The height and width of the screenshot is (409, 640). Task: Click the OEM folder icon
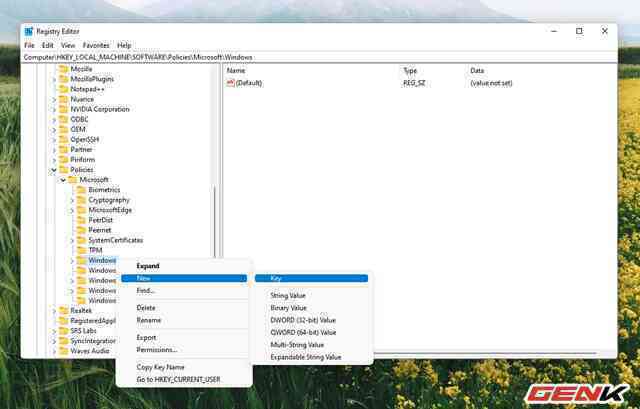pyautogui.click(x=64, y=129)
